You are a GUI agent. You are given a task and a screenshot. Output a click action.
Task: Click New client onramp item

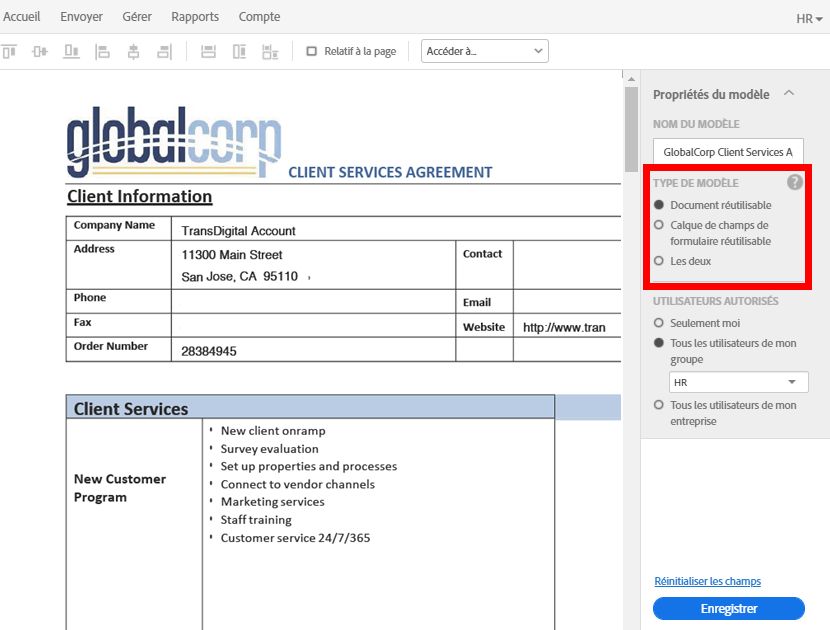[273, 431]
